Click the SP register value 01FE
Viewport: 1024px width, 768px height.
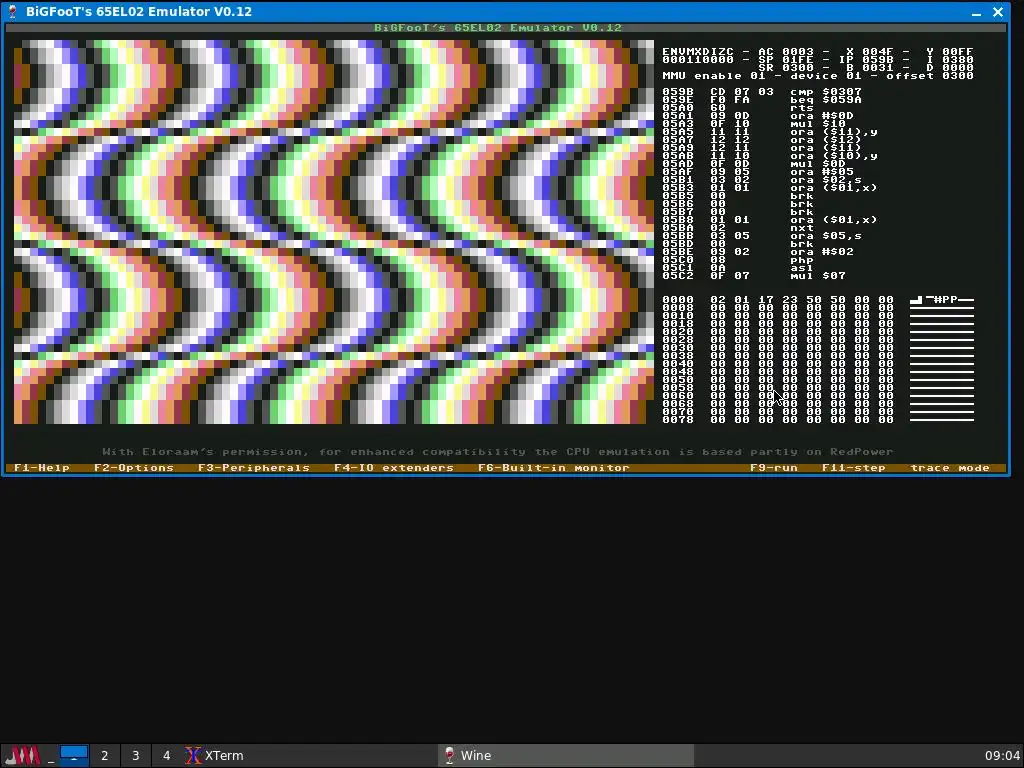click(798, 59)
